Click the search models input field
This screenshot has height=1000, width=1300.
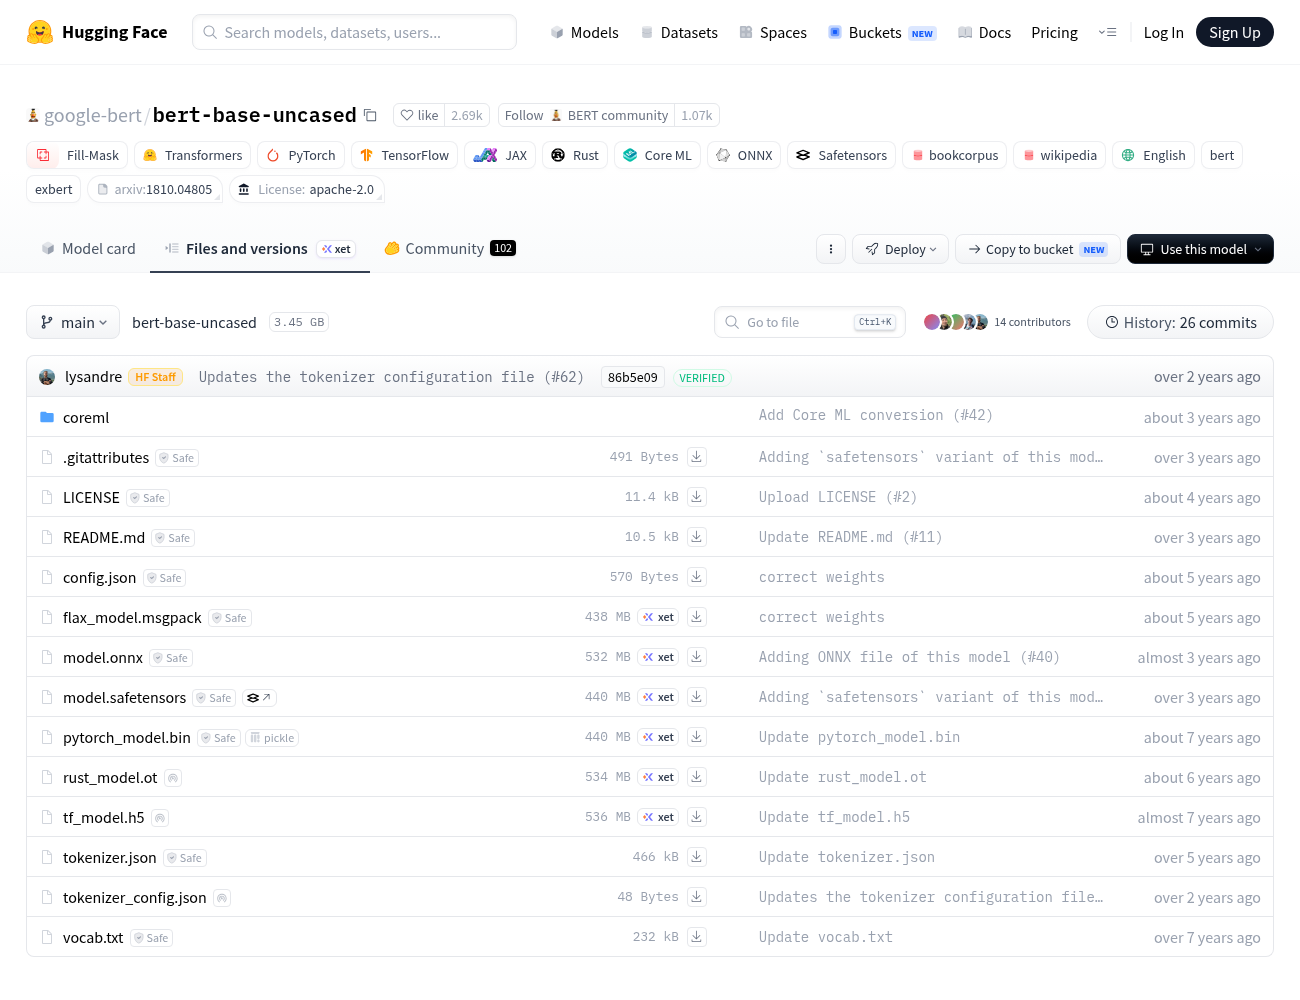tap(354, 32)
